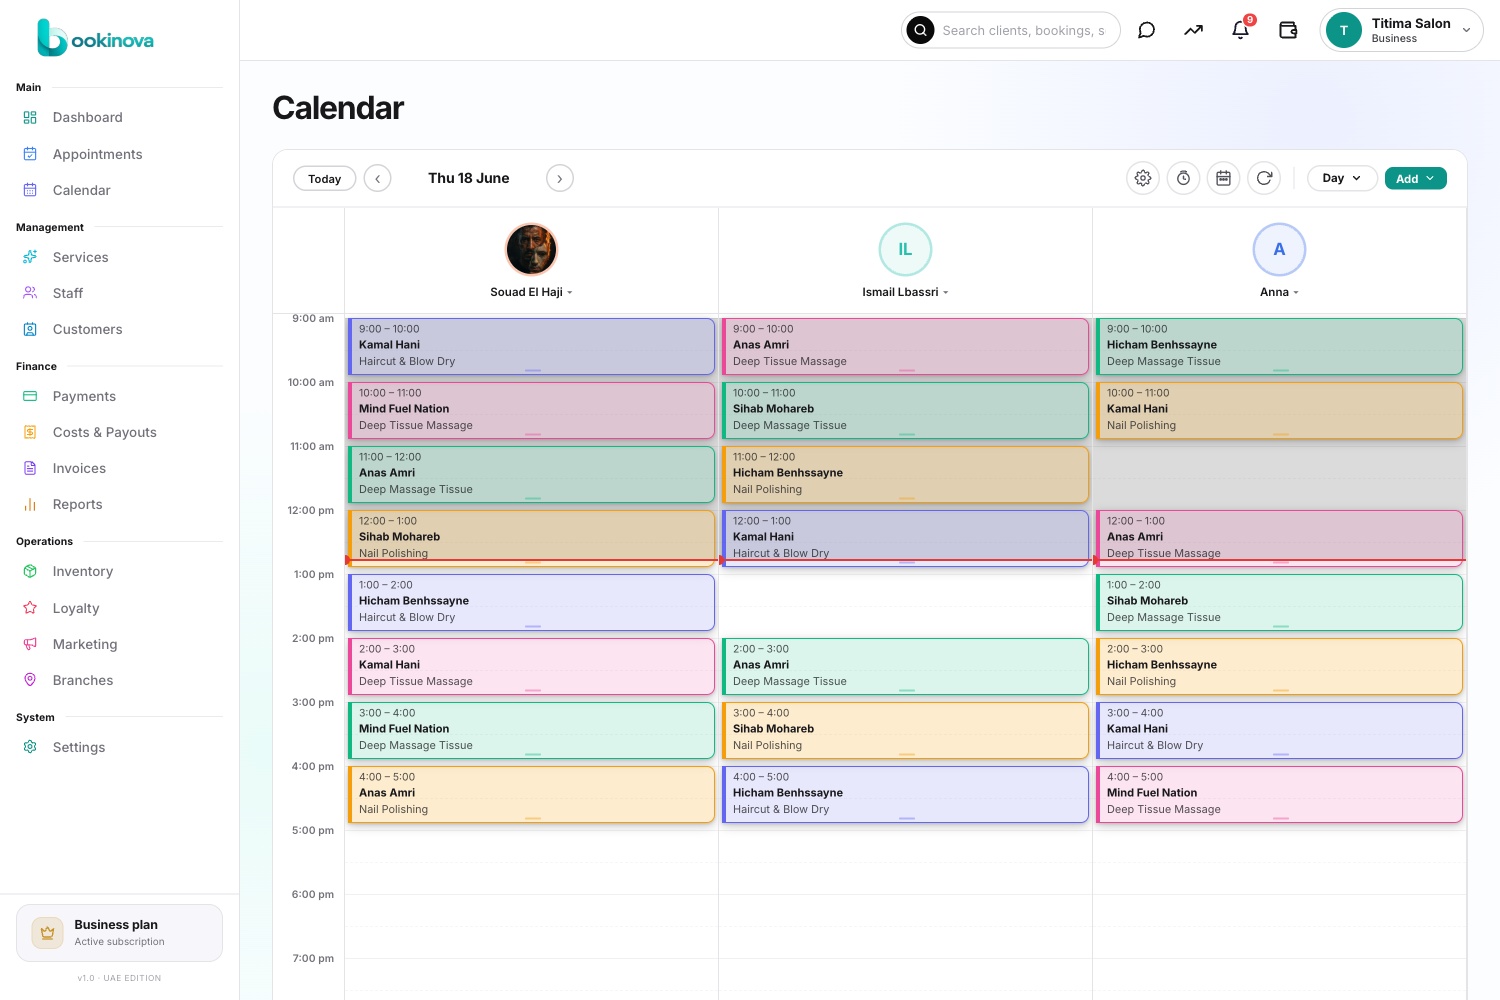The image size is (1500, 1000).
Task: Open the wallet icon in header
Action: [1288, 30]
